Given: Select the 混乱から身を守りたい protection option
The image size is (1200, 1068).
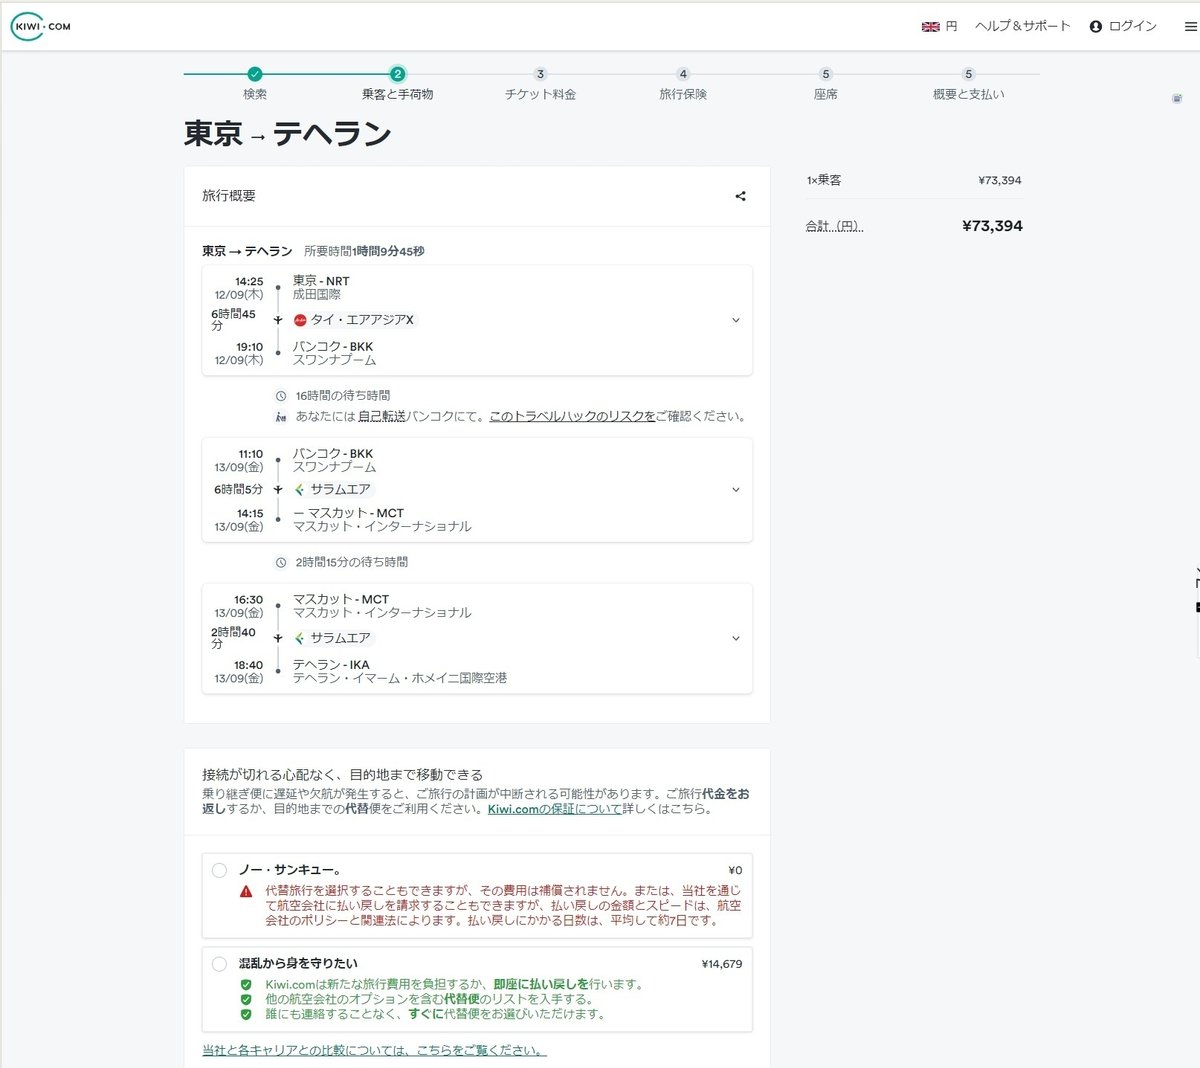Looking at the screenshot, I should [219, 964].
